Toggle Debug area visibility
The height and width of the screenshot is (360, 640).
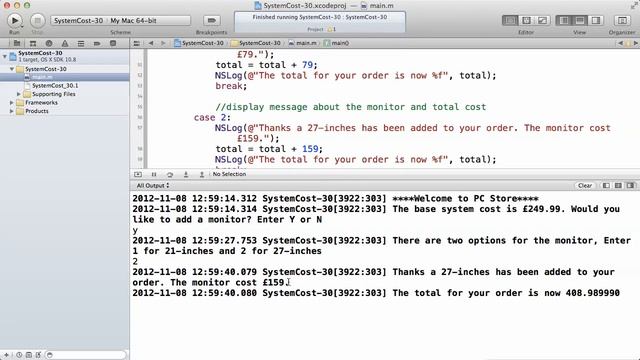point(580,20)
